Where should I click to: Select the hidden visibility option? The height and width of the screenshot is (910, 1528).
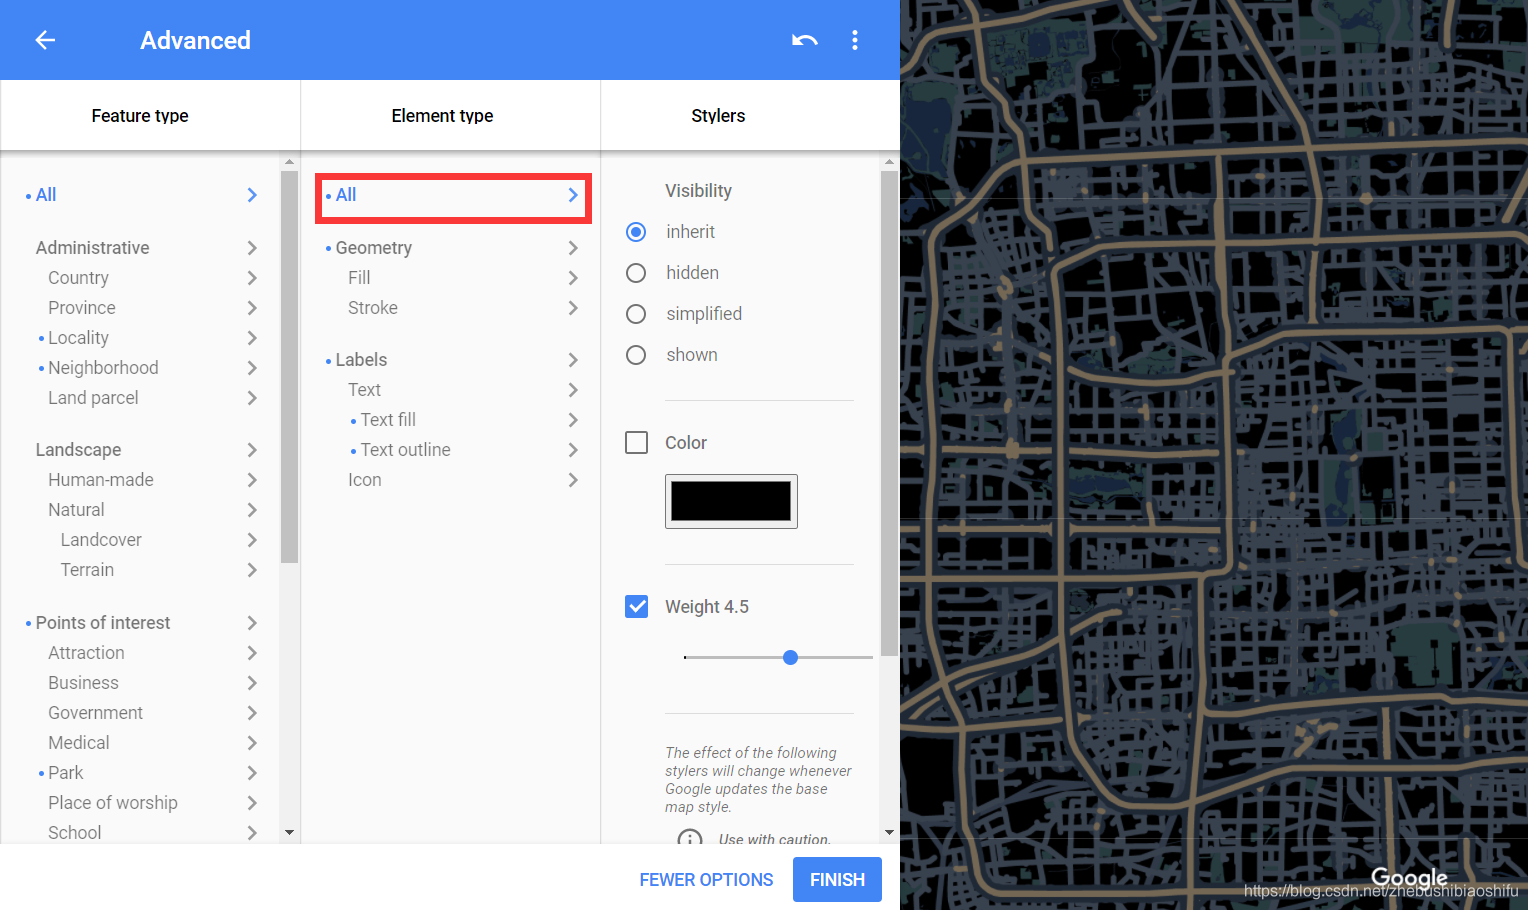point(636,273)
